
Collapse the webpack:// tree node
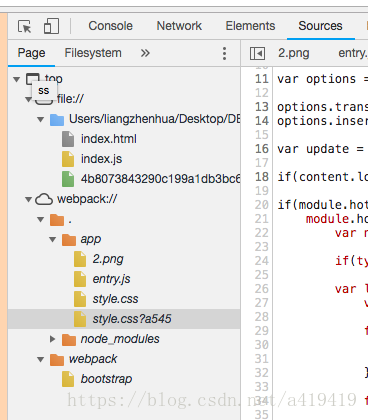(x=28, y=199)
